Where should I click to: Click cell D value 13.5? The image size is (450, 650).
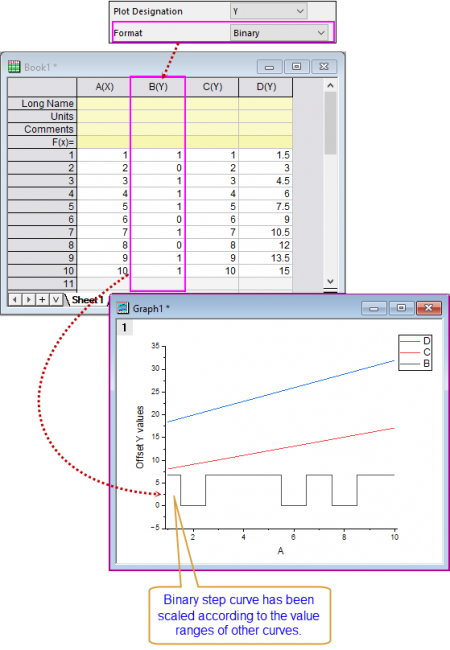click(x=266, y=258)
